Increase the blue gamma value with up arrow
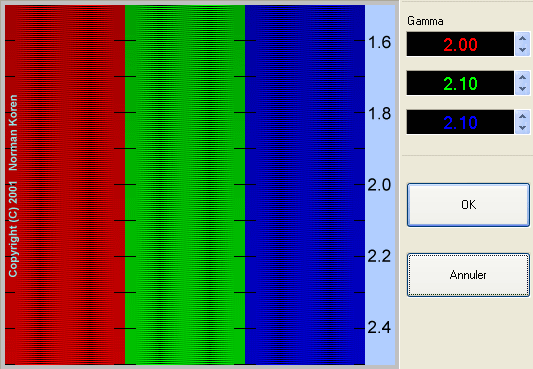Viewport: 533px width, 369px height. 522,116
